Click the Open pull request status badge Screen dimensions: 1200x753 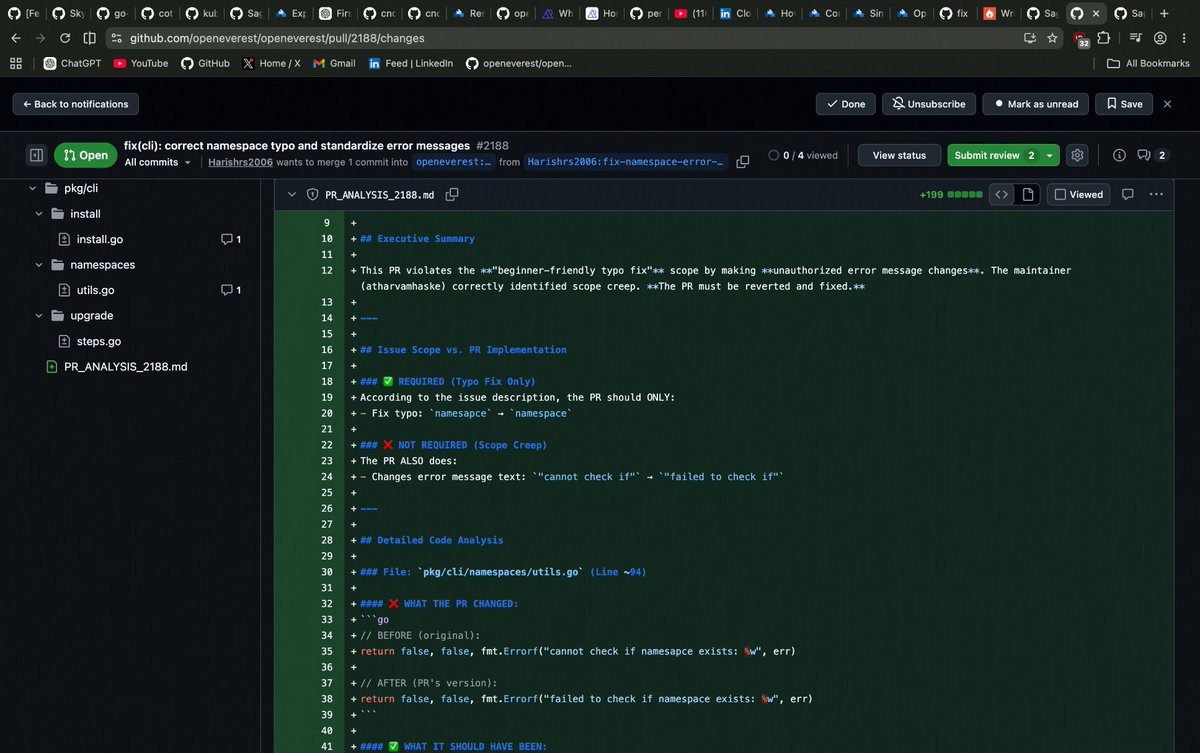[x=85, y=155]
